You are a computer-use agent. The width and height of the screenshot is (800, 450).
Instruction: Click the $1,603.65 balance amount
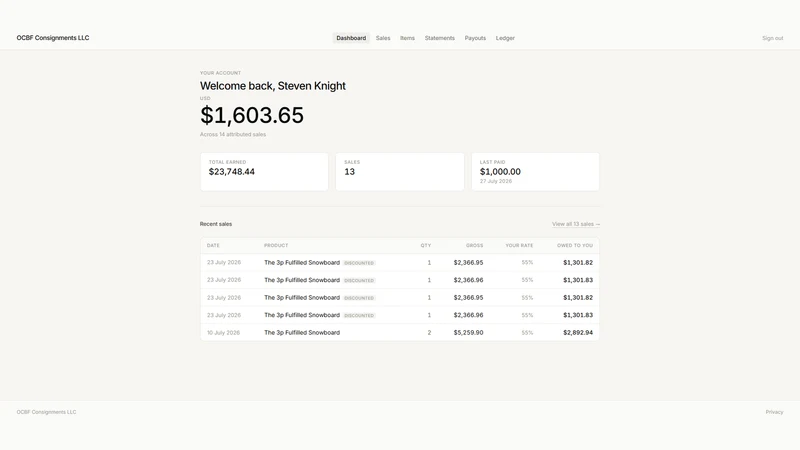coord(252,115)
